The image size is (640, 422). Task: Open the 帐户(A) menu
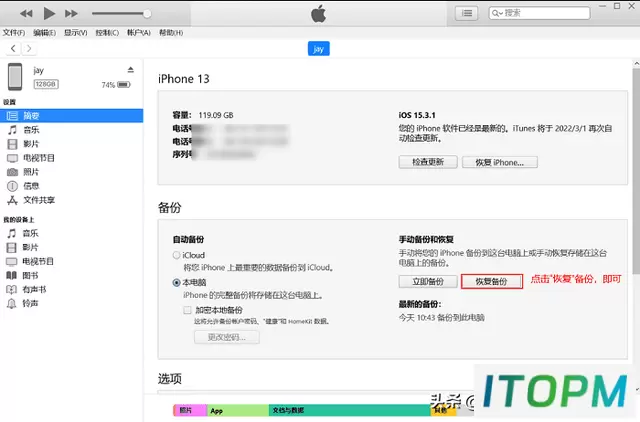coord(139,33)
